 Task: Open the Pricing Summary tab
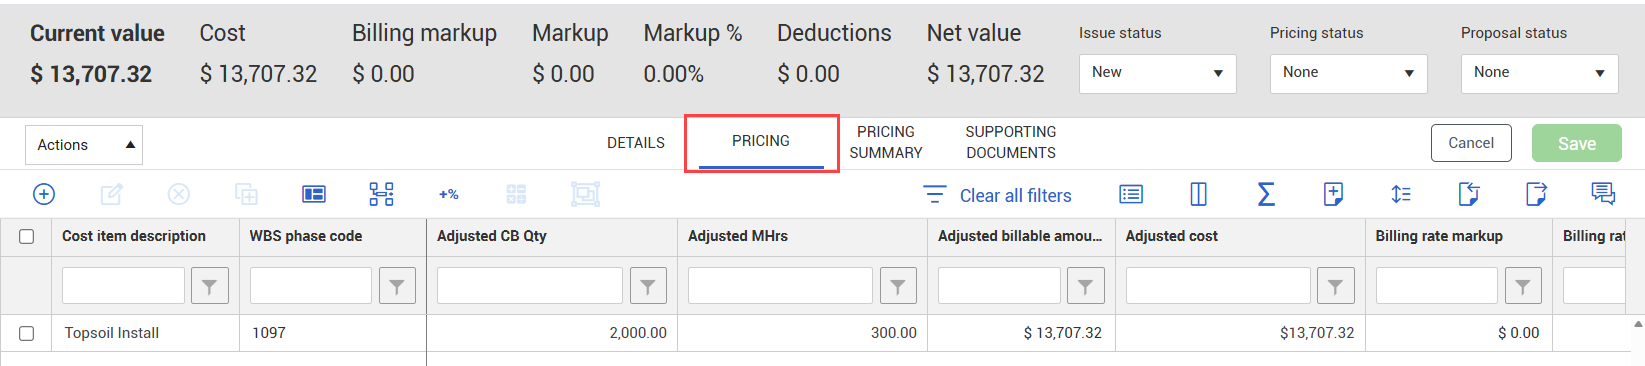(886, 142)
